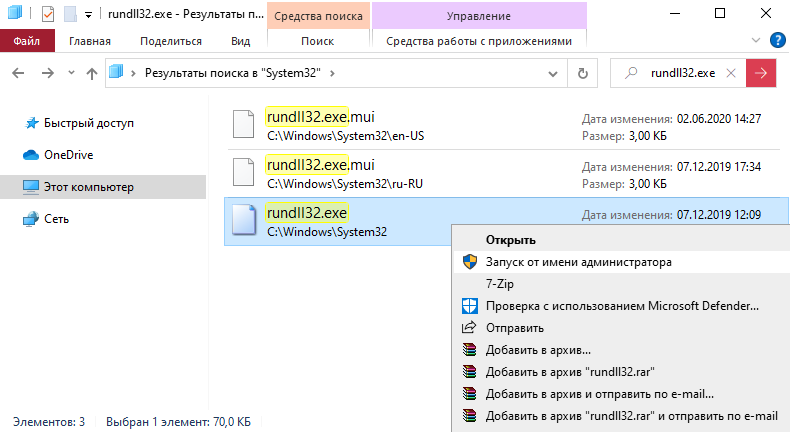Click the Выбран 1 элемент: 70,0 КБ status
The width and height of the screenshot is (790, 432).
(178, 422)
